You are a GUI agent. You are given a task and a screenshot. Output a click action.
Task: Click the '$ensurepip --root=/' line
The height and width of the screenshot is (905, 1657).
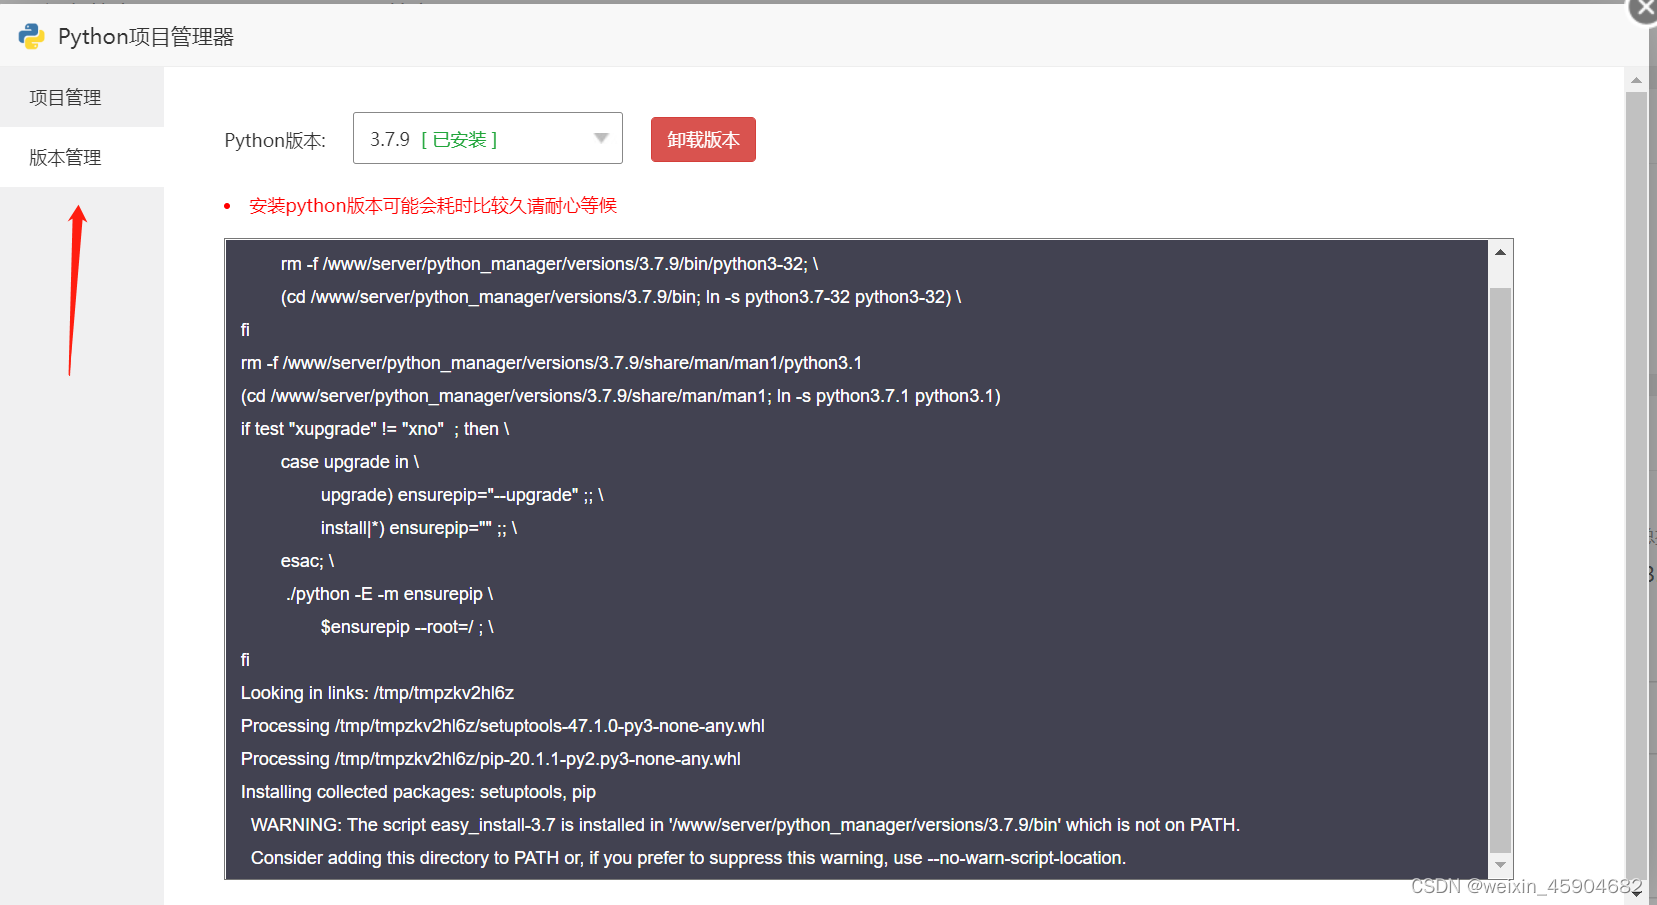point(407,627)
